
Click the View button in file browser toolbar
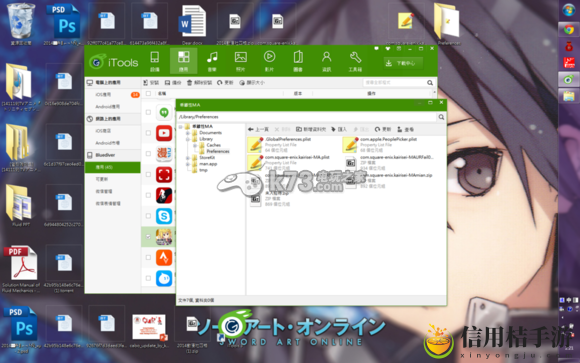405,130
